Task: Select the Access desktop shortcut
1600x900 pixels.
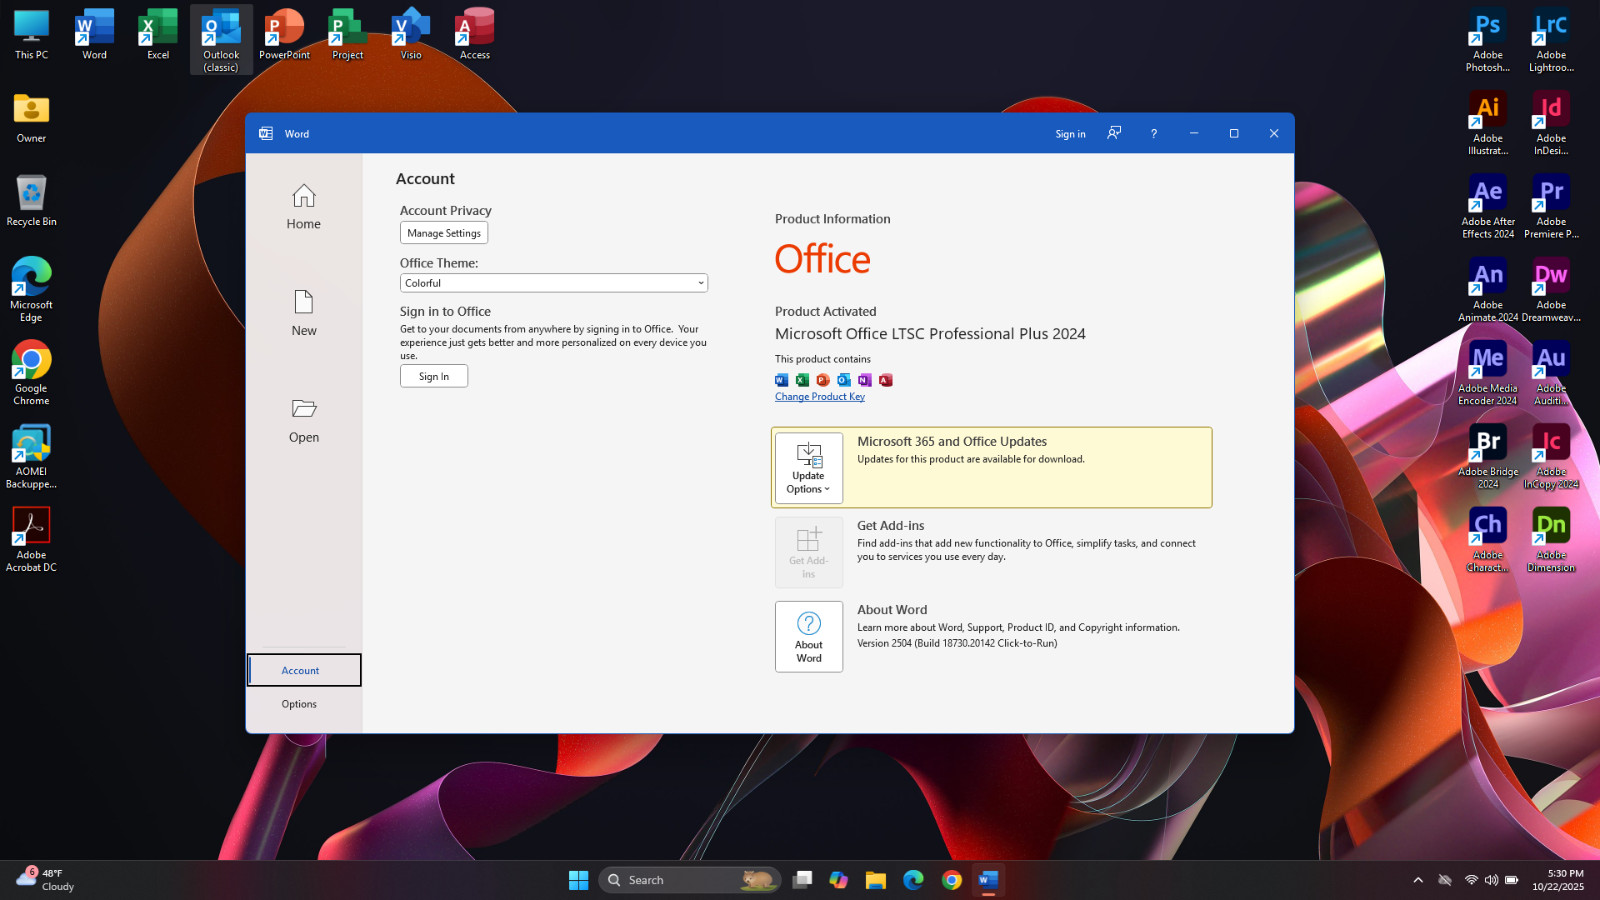Action: pos(475,35)
